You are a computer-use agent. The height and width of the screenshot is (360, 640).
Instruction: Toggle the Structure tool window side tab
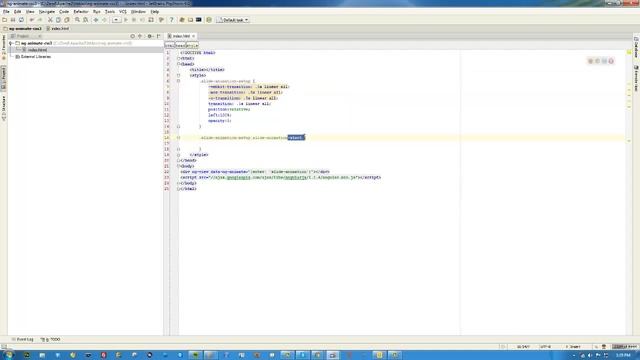tap(4, 108)
